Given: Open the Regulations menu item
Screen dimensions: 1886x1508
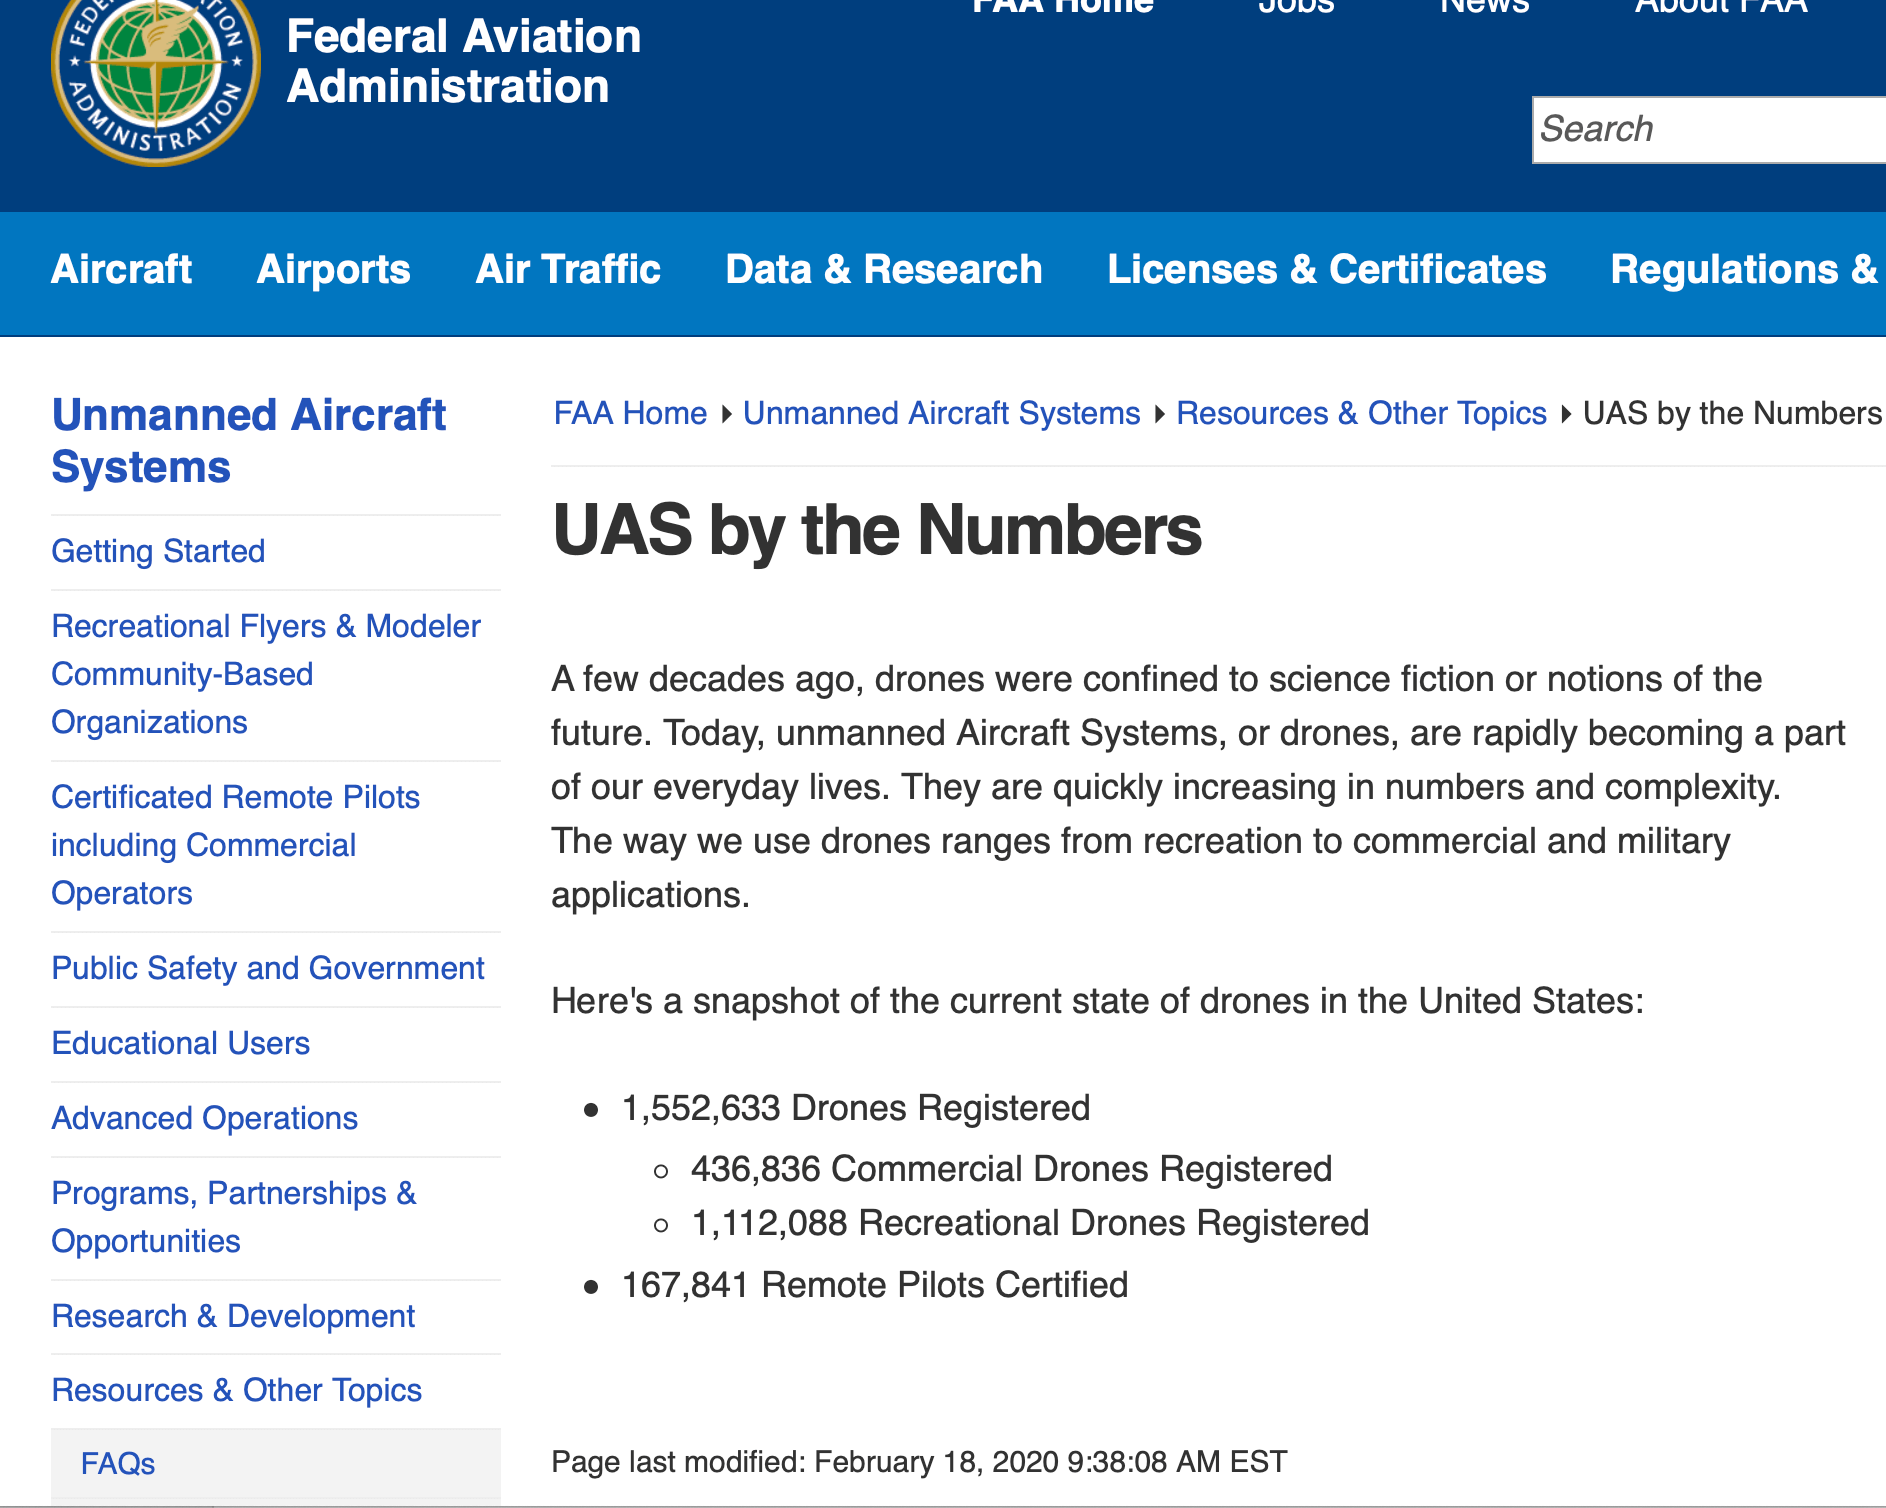Looking at the screenshot, I should coord(1747,270).
